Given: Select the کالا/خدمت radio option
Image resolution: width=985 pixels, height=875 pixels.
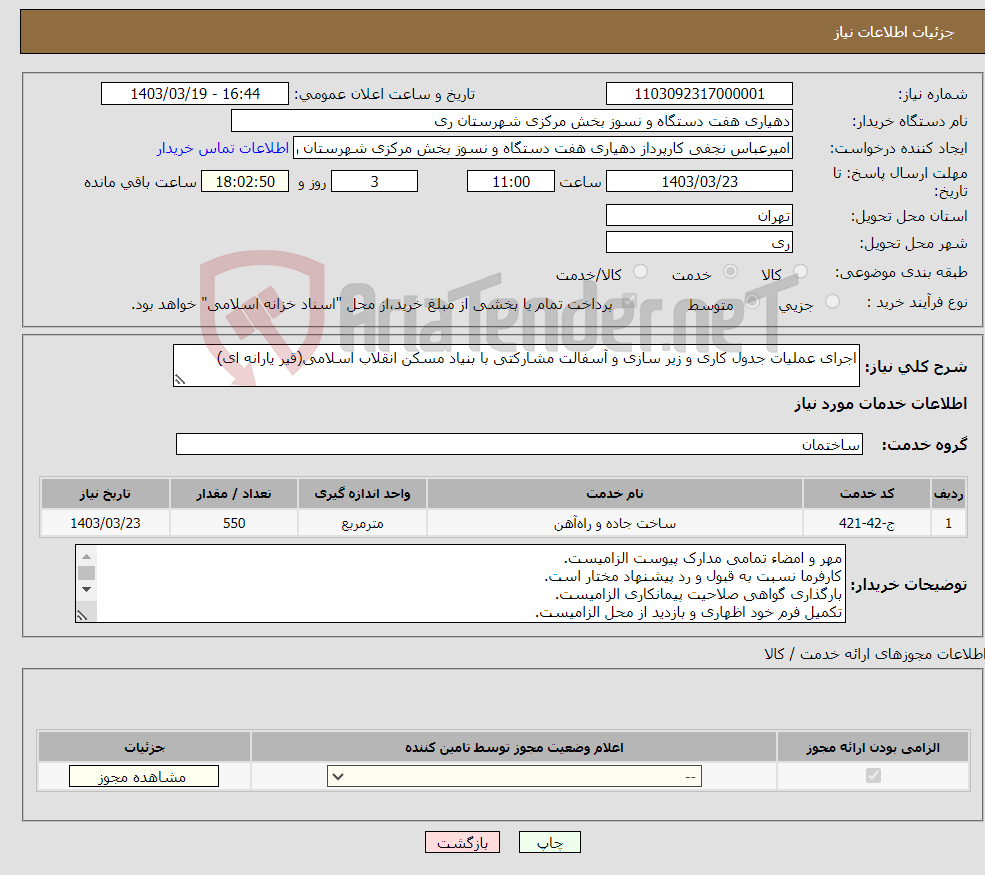Looking at the screenshot, I should click(640, 272).
